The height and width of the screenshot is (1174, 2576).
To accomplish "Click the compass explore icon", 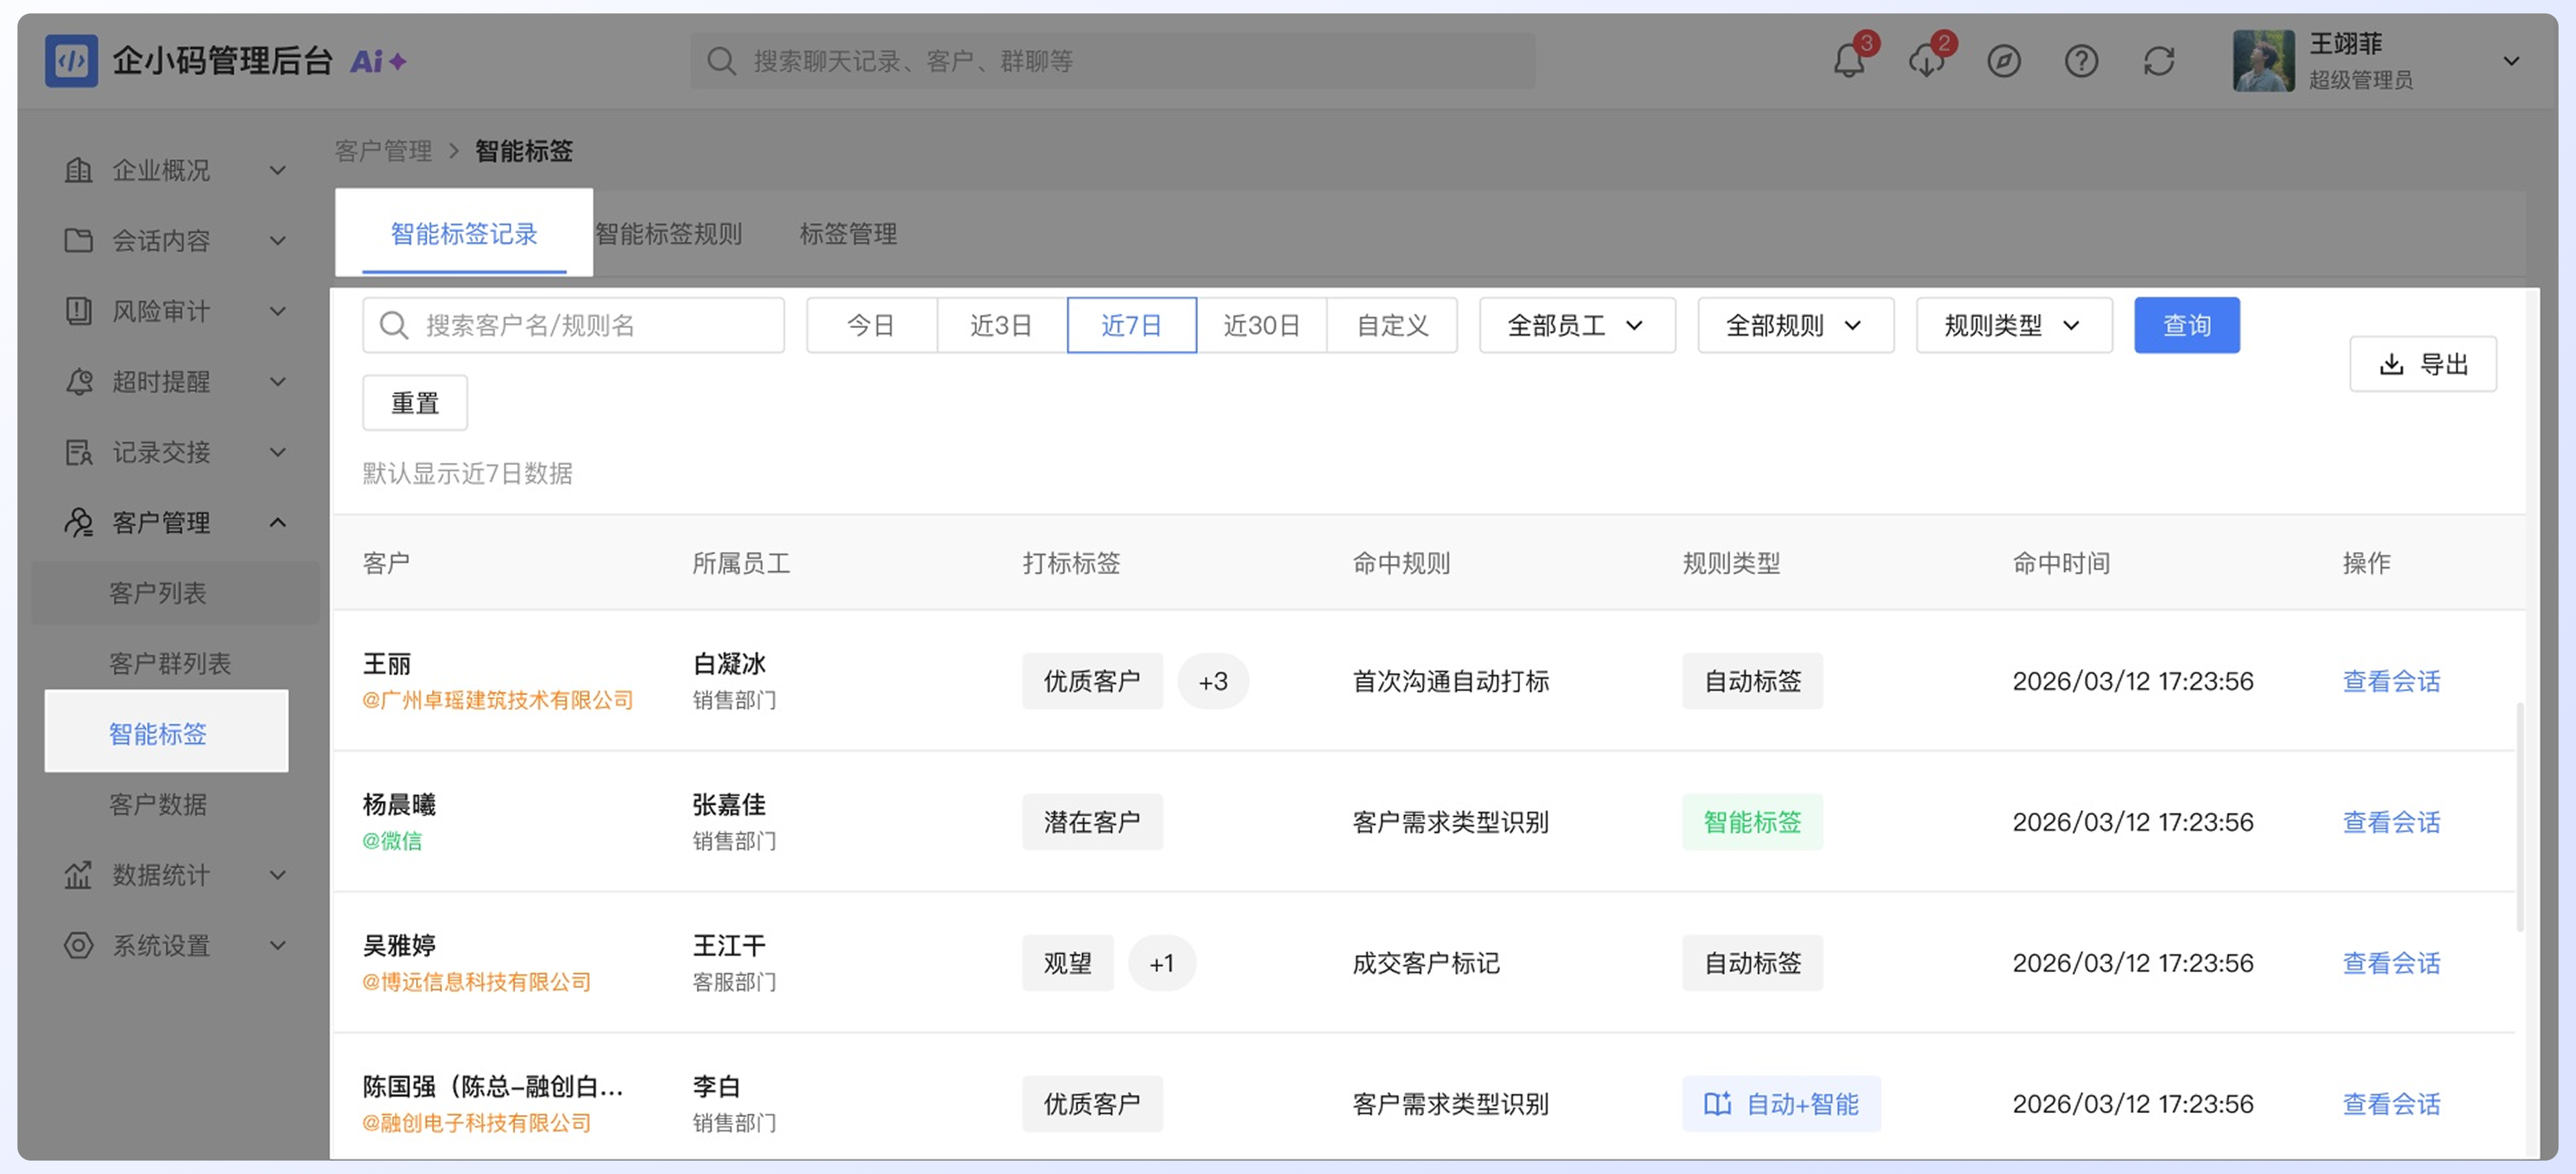I will coord(2003,61).
